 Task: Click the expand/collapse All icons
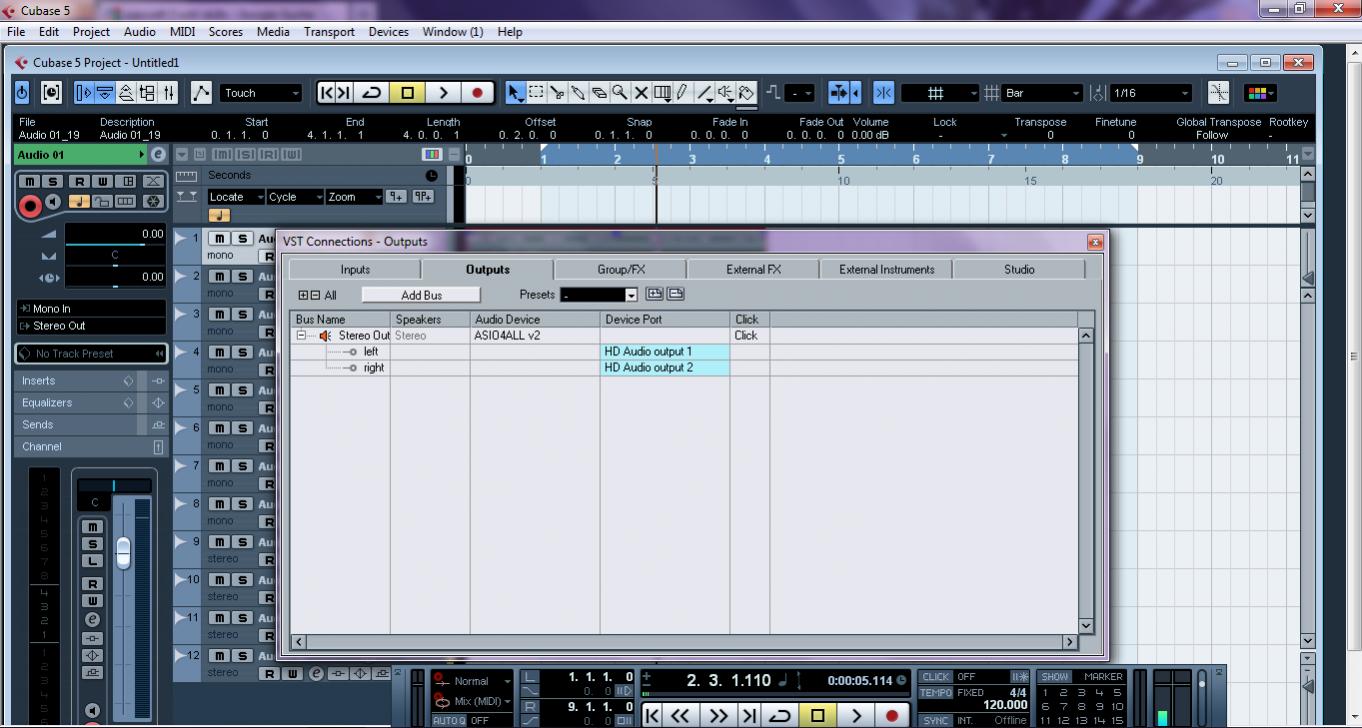[x=309, y=295]
